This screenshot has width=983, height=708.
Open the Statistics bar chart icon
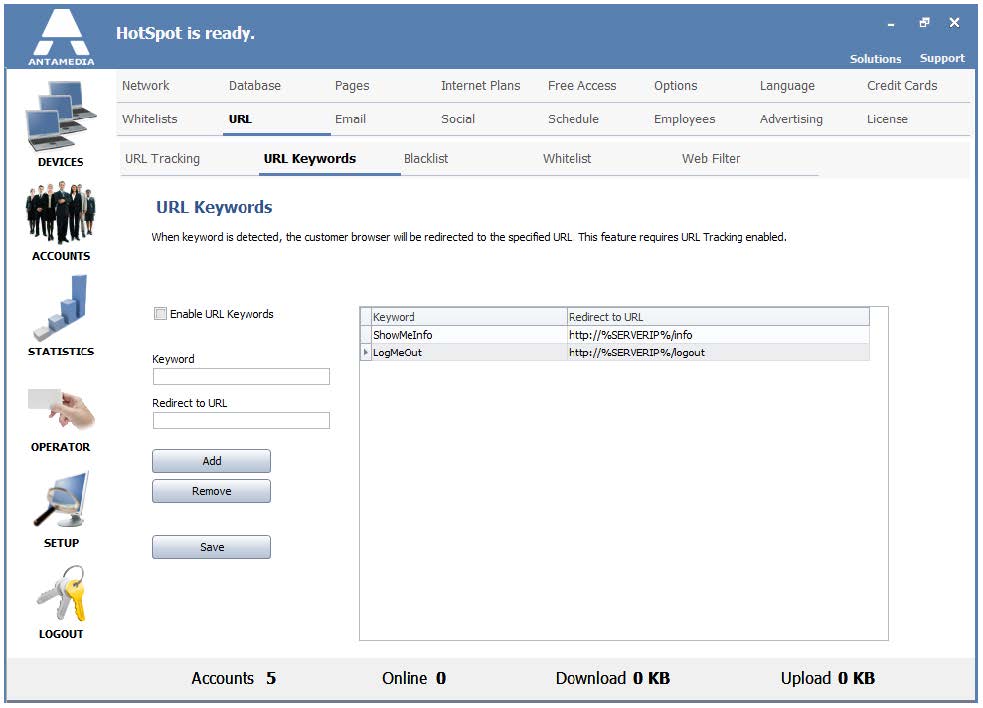tap(61, 307)
